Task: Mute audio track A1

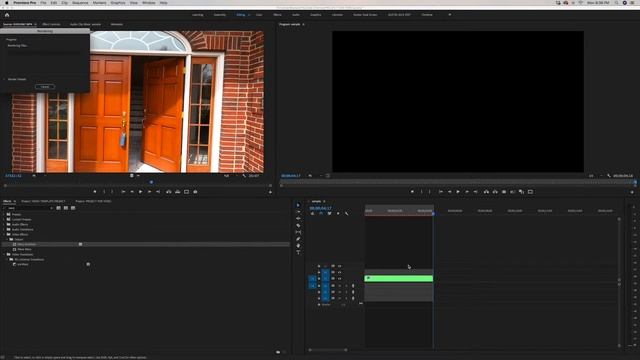Action: point(339,286)
